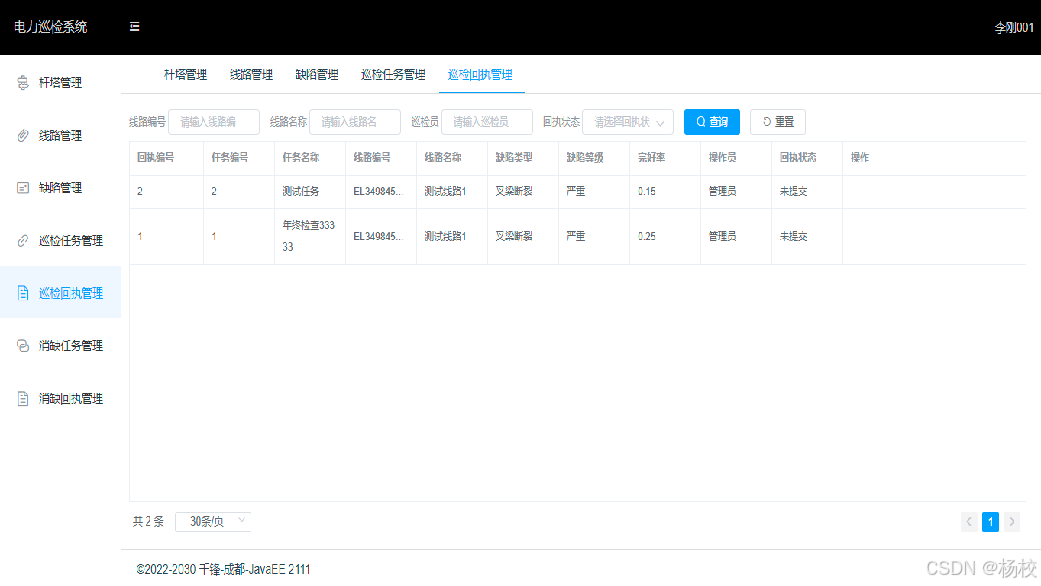Switch to the 杆塔管理 tab

pos(185,75)
